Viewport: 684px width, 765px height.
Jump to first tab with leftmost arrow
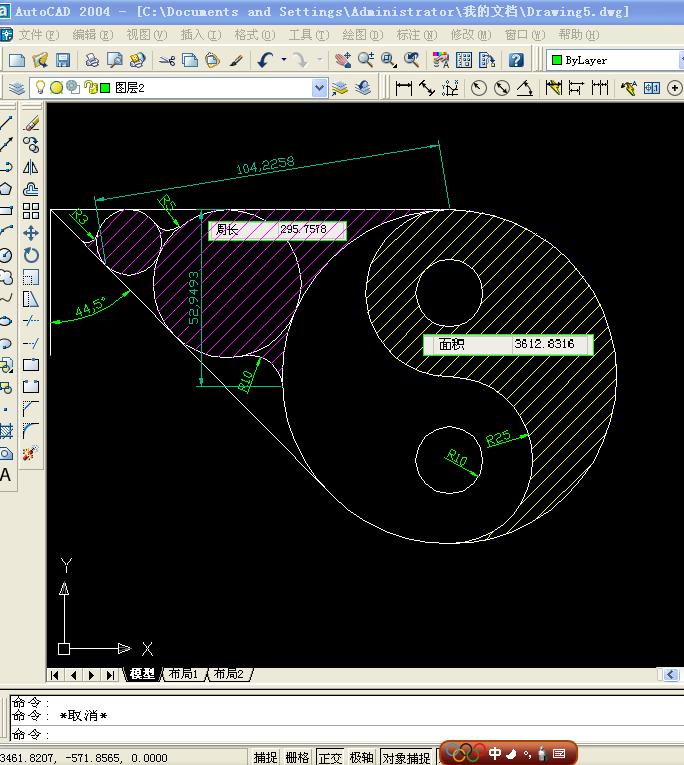coord(55,675)
